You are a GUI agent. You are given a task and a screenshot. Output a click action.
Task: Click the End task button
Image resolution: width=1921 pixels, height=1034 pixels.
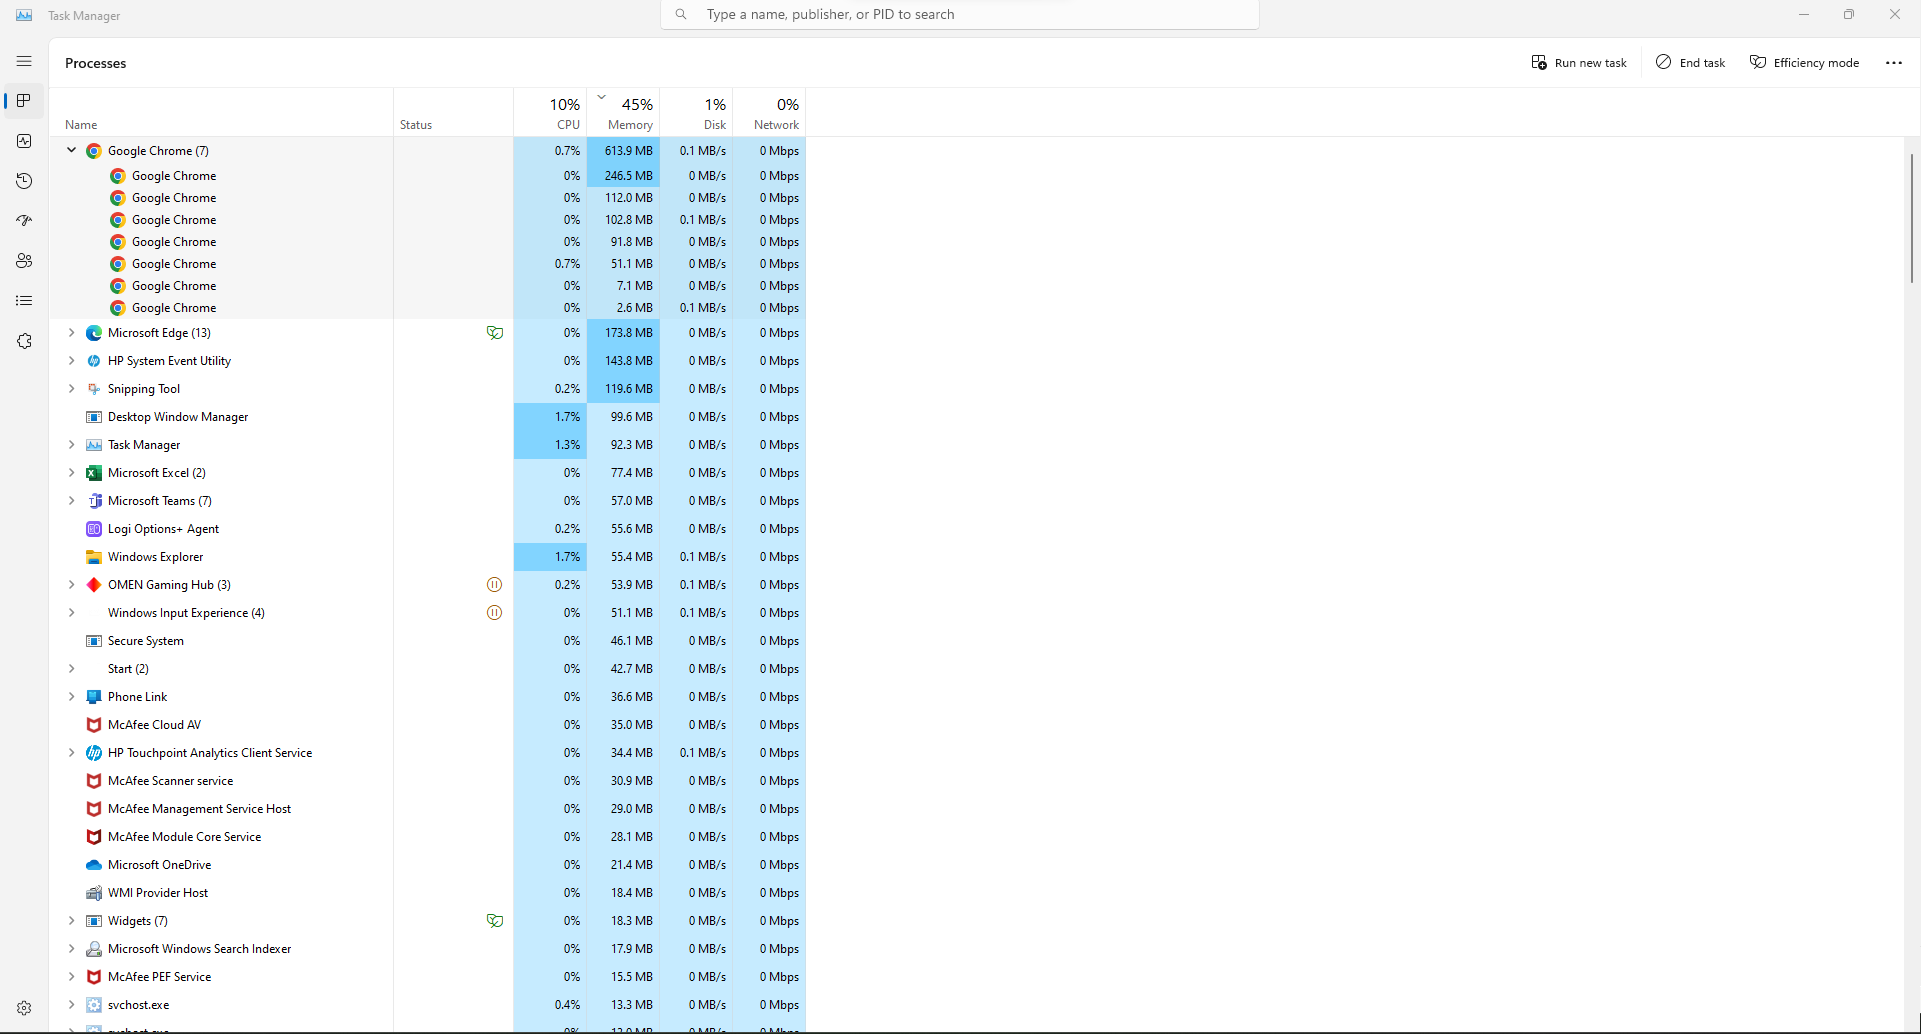(1691, 62)
